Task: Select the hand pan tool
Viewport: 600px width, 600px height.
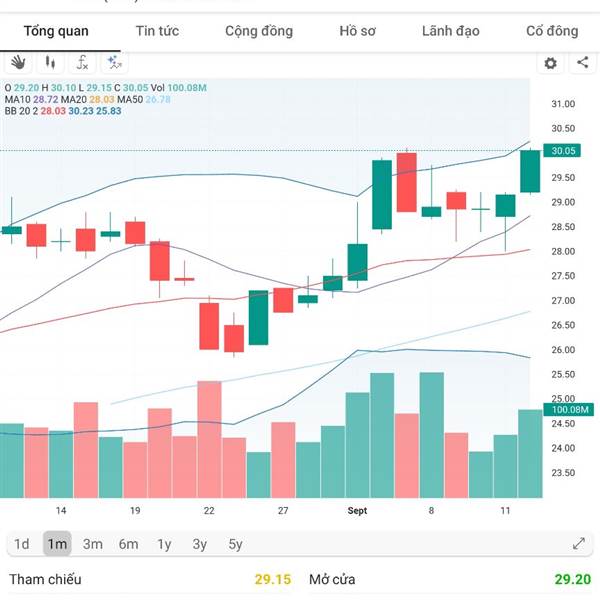Action: [18, 63]
